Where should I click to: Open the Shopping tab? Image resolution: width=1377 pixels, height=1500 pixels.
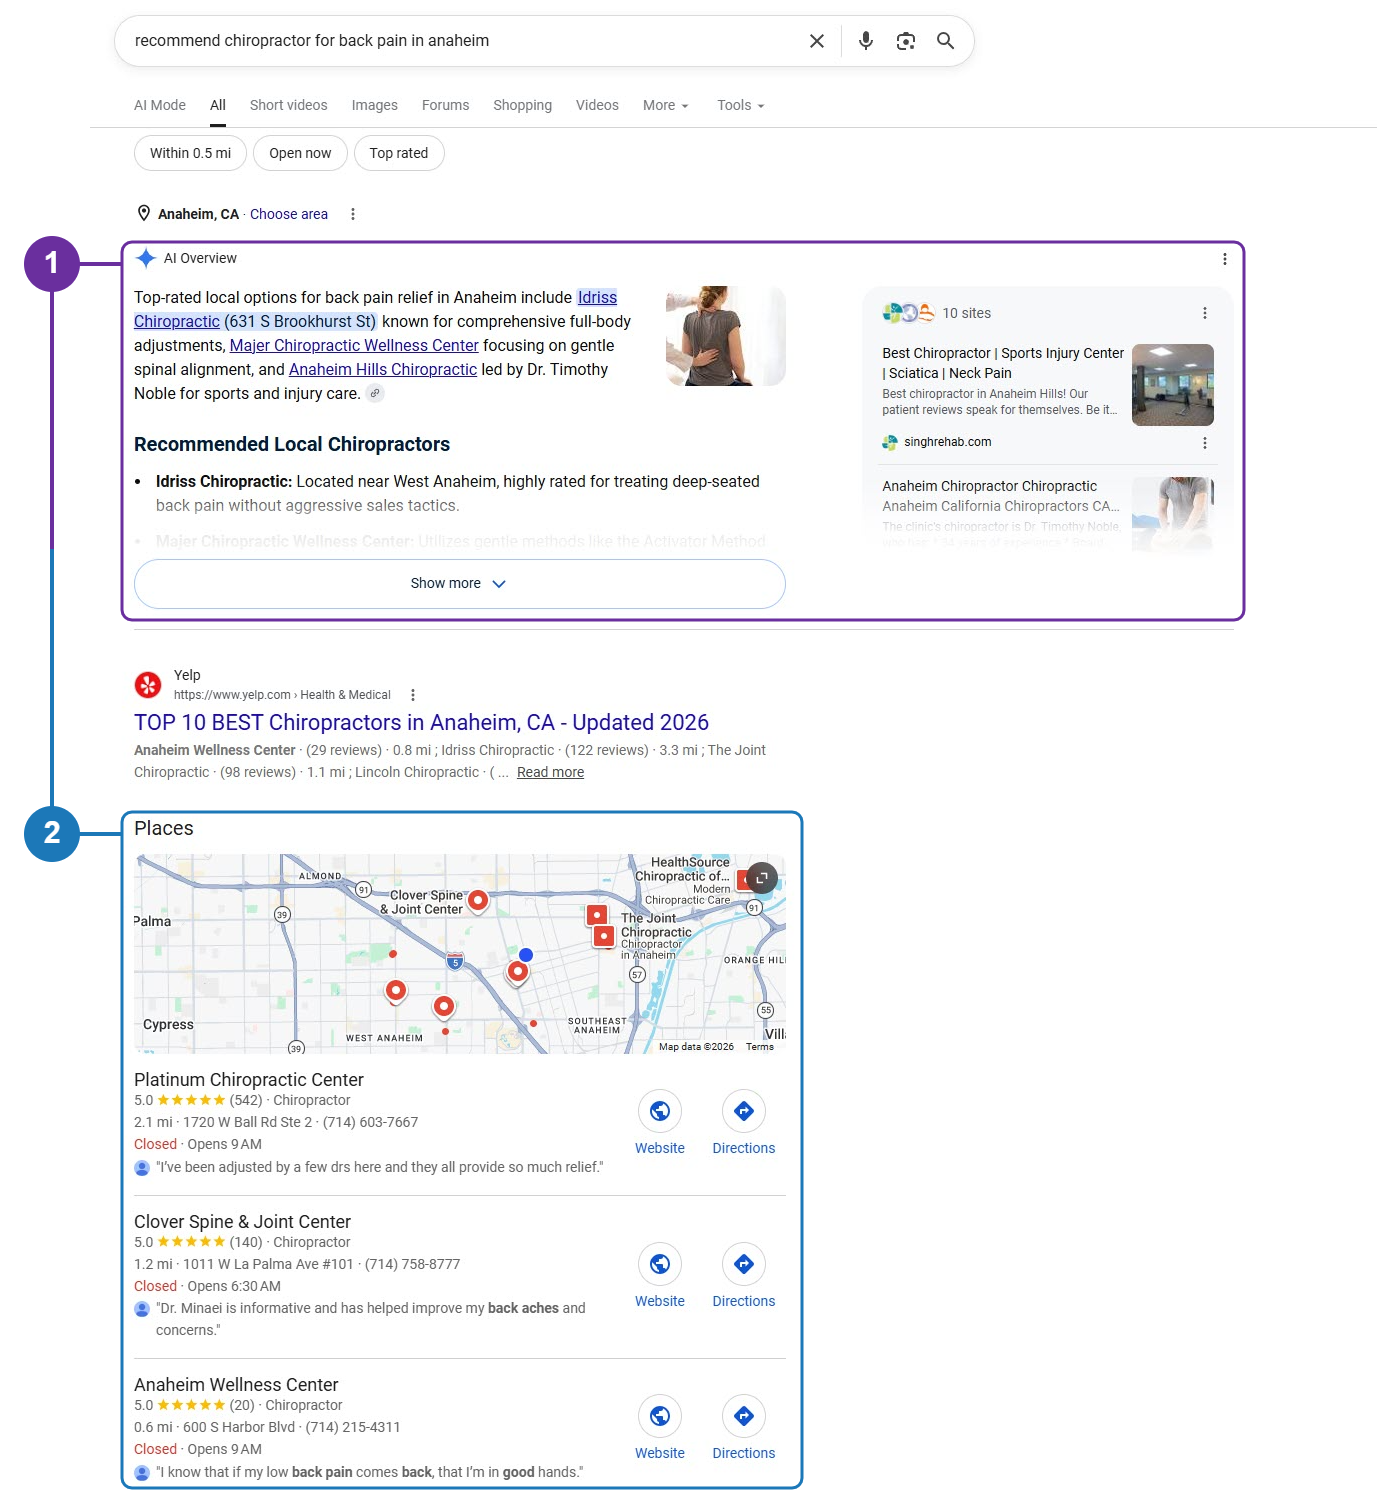(x=523, y=105)
